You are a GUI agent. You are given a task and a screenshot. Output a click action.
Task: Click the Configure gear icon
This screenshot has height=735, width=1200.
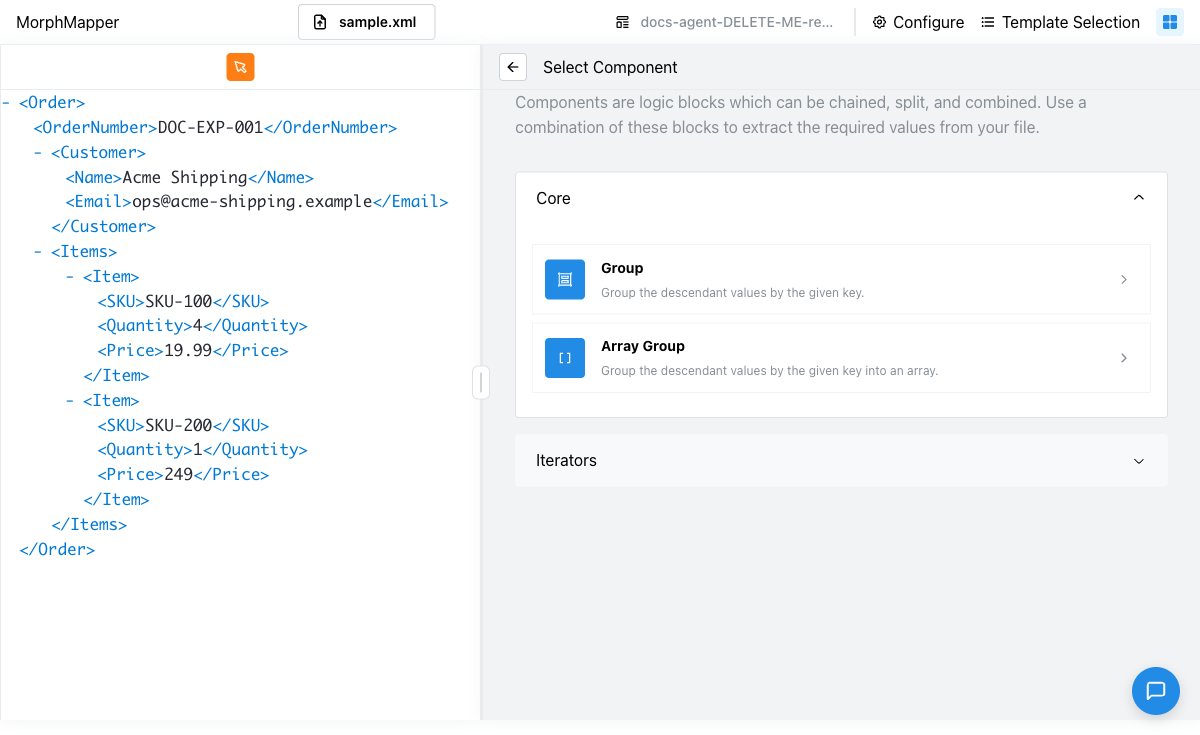(880, 22)
